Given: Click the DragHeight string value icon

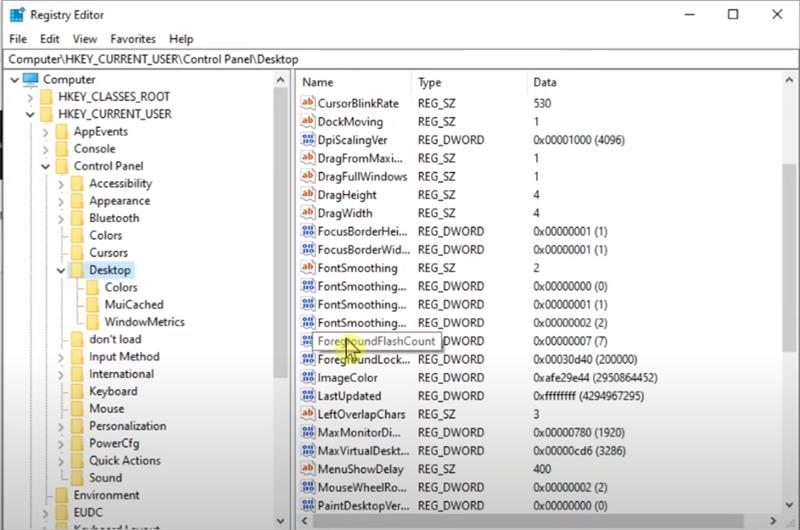Looking at the screenshot, I should [x=308, y=195].
